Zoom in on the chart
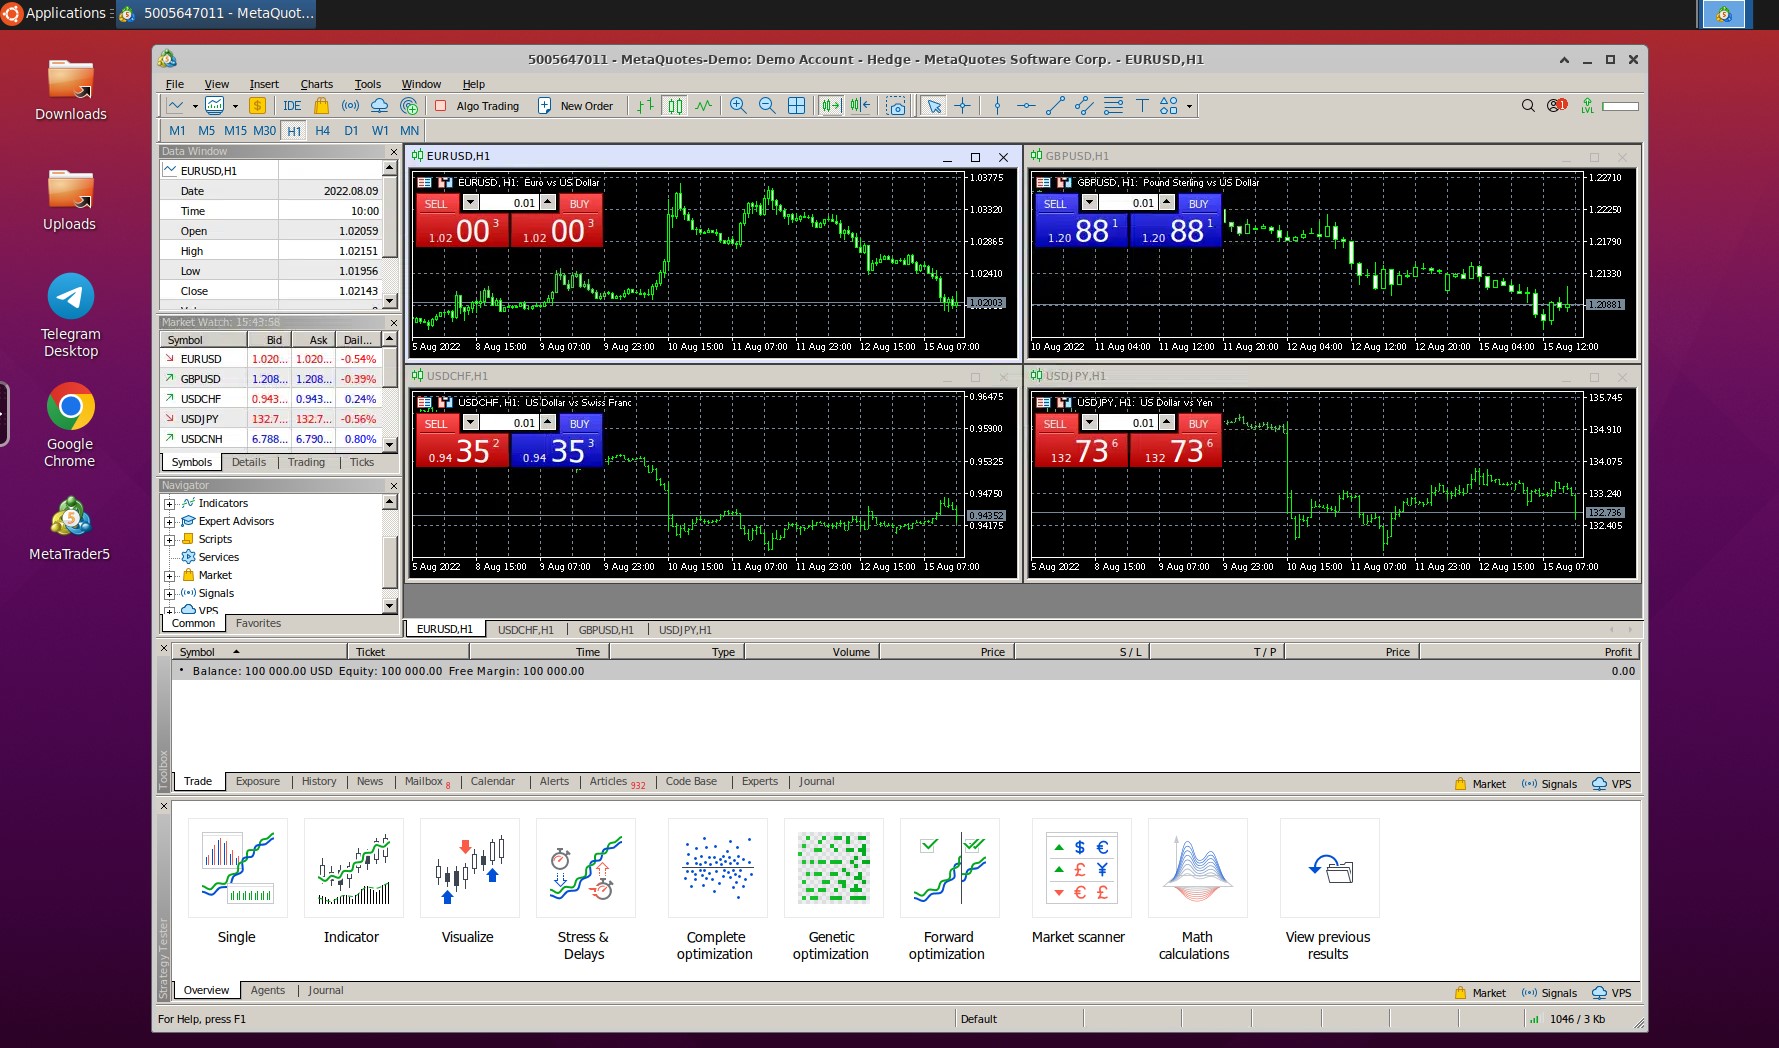The width and height of the screenshot is (1779, 1048). tap(738, 106)
